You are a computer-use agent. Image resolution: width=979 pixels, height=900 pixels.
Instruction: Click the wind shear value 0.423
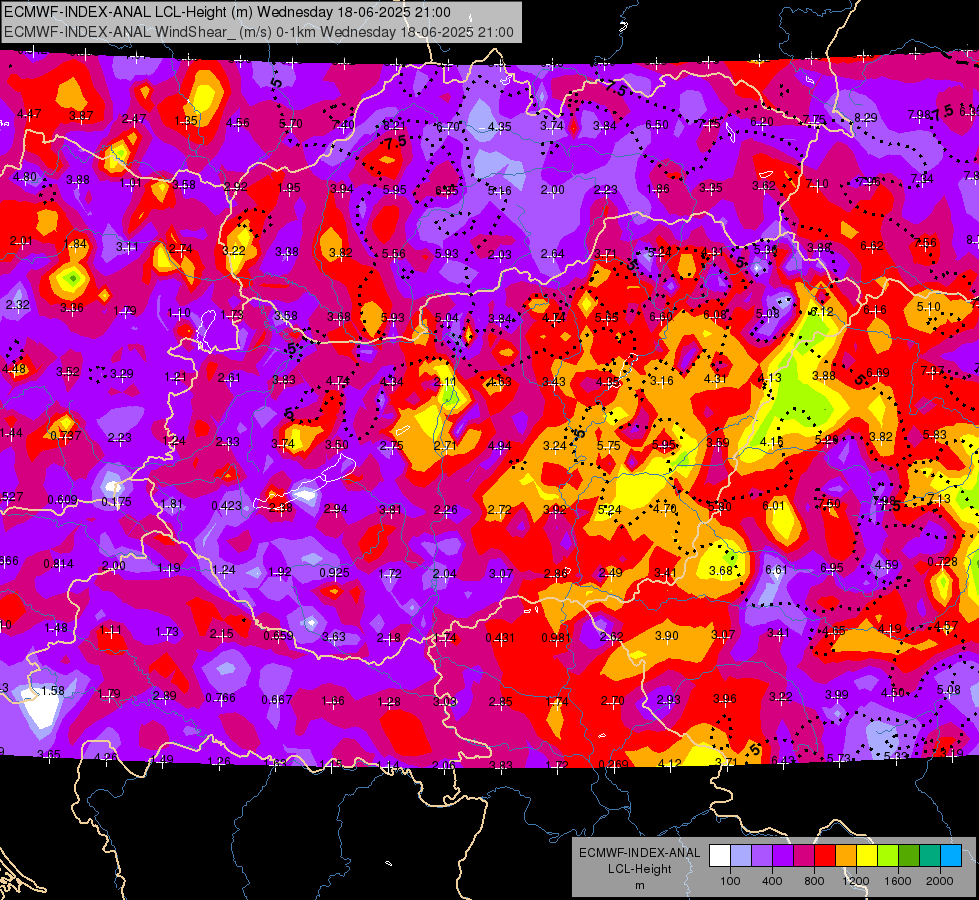tap(226, 505)
